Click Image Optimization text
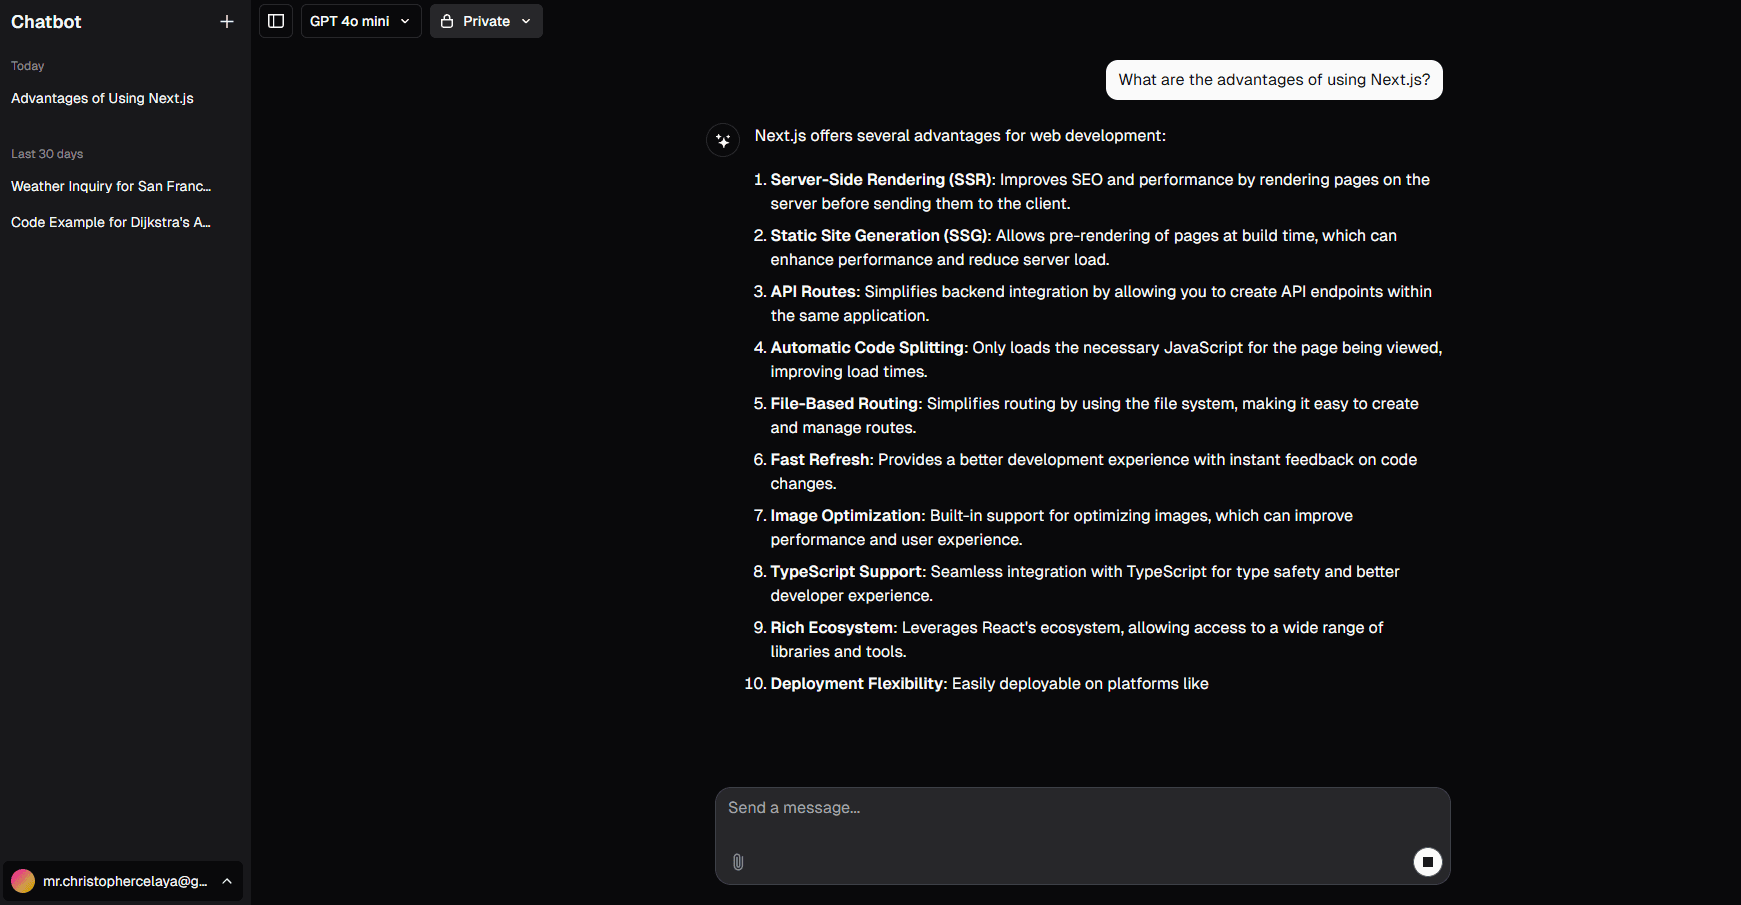Image resolution: width=1741 pixels, height=905 pixels. tap(848, 516)
